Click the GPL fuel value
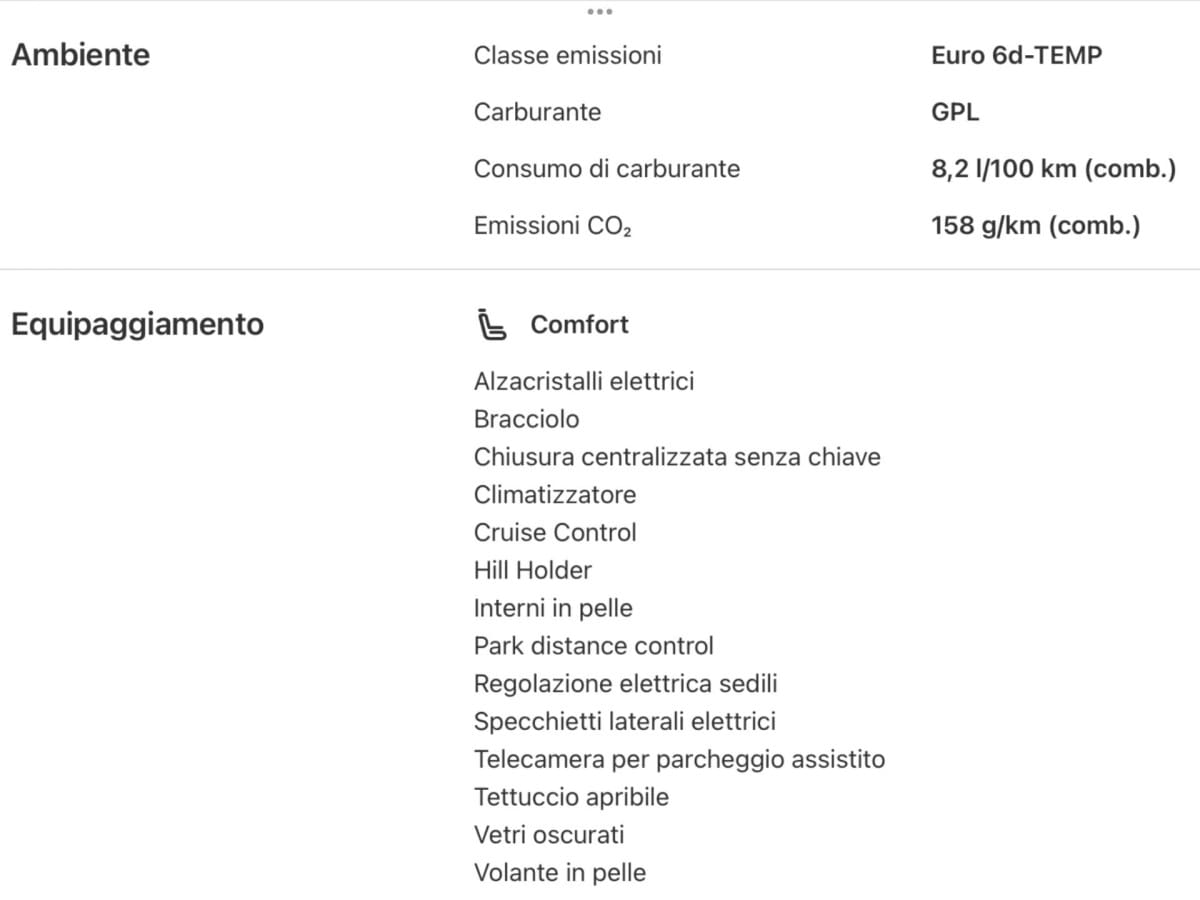The height and width of the screenshot is (900, 1200). tap(955, 112)
